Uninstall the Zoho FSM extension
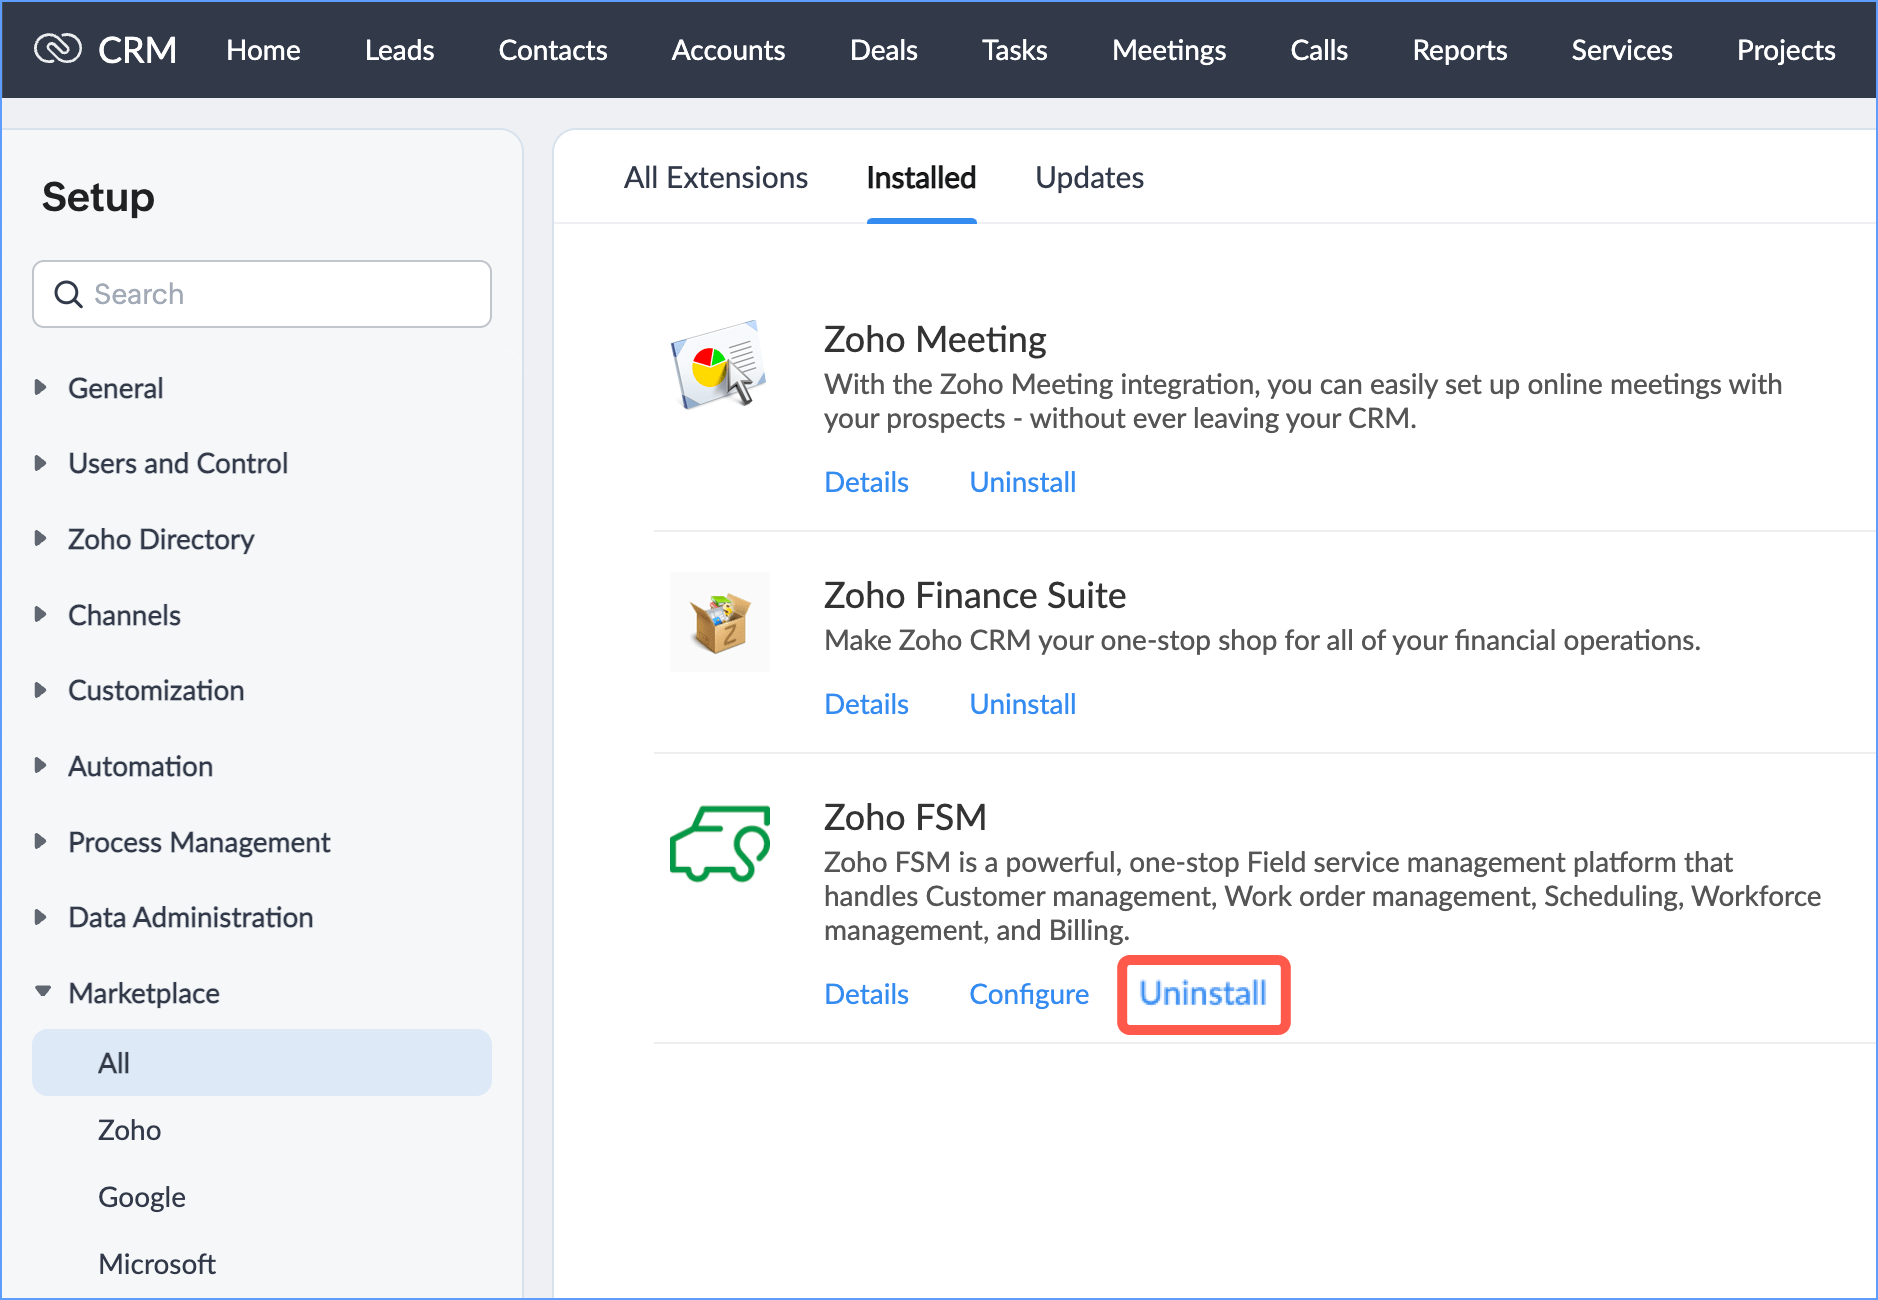Image resolution: width=1878 pixels, height=1300 pixels. (1203, 994)
